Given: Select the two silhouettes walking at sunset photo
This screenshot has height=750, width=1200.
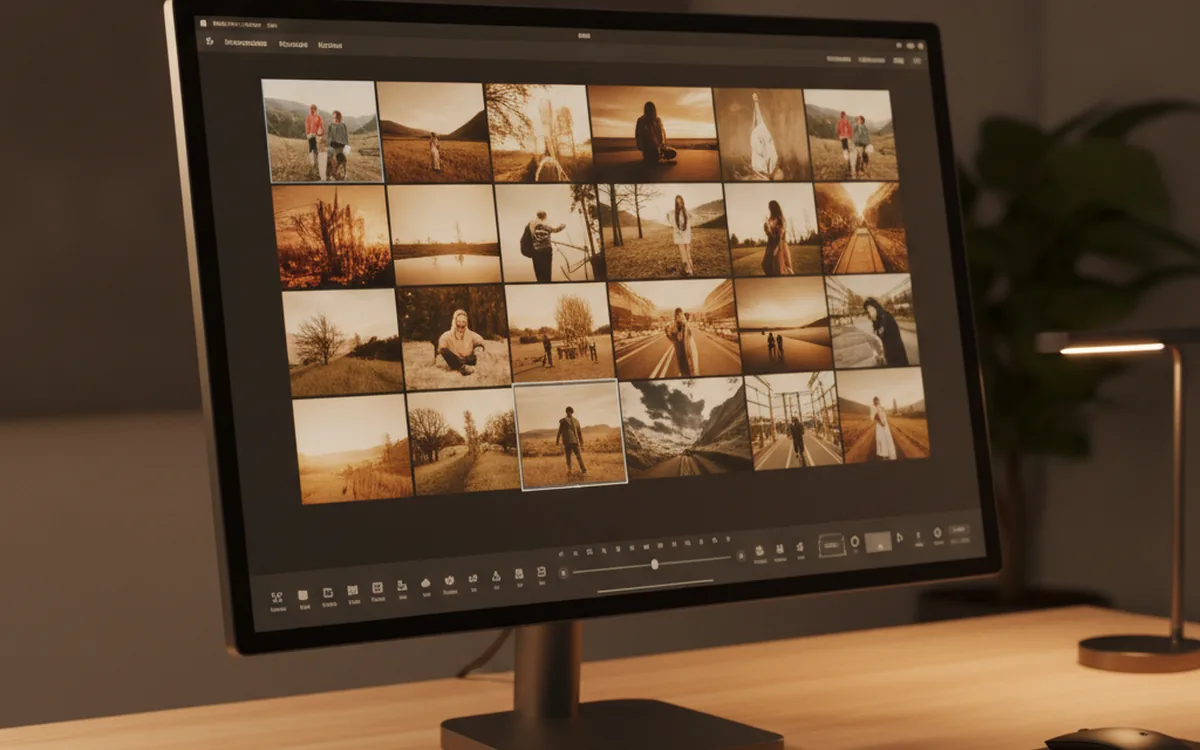Looking at the screenshot, I should [784, 325].
